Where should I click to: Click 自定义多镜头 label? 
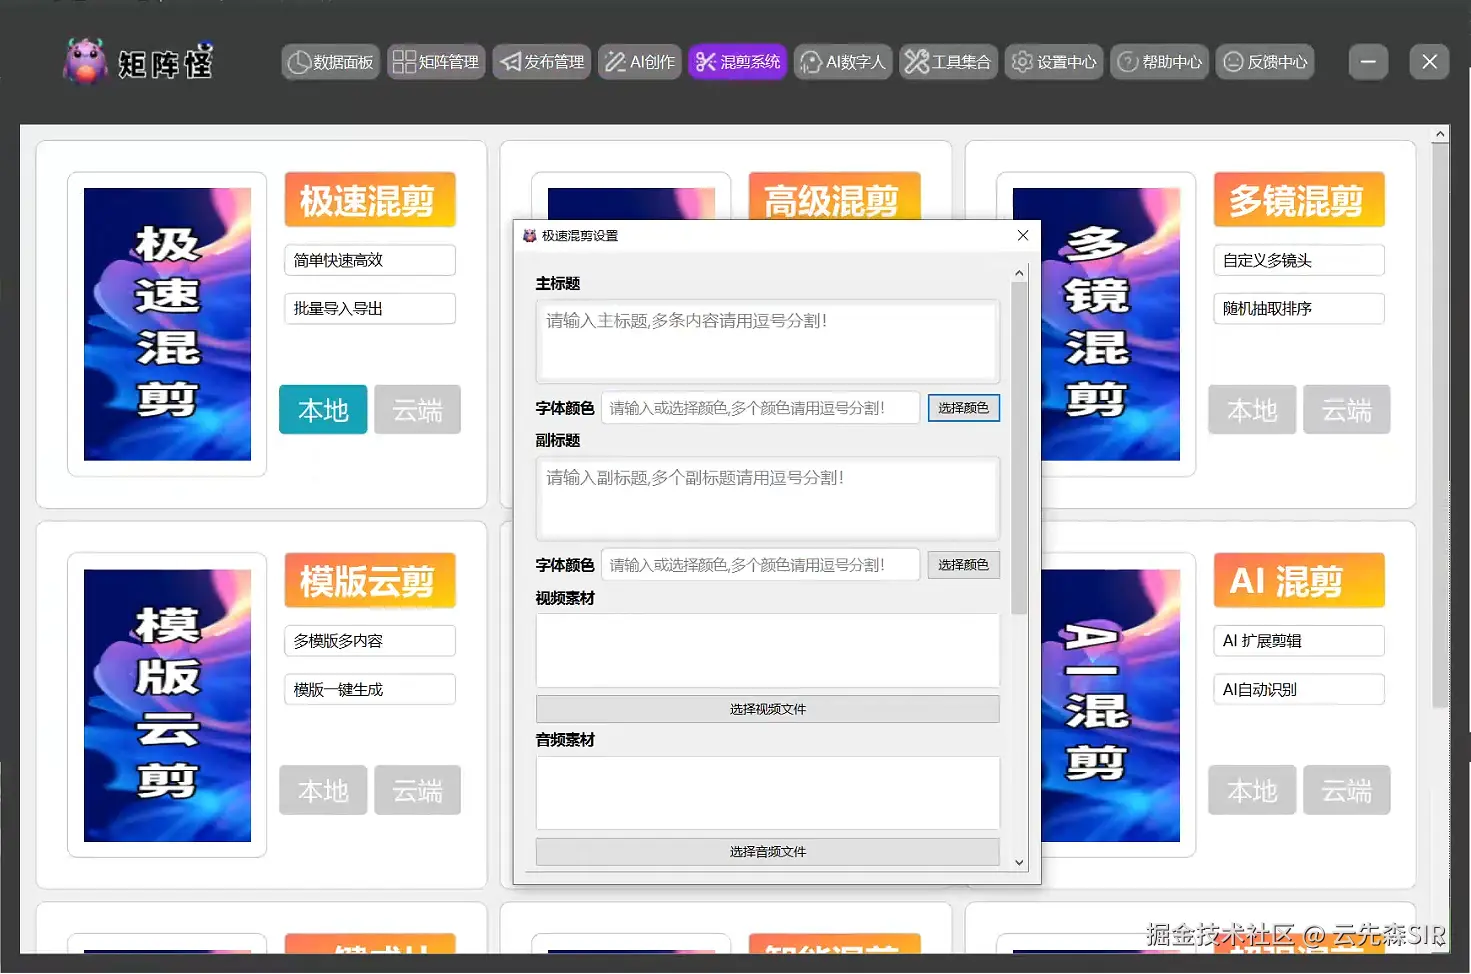pyautogui.click(x=1299, y=260)
